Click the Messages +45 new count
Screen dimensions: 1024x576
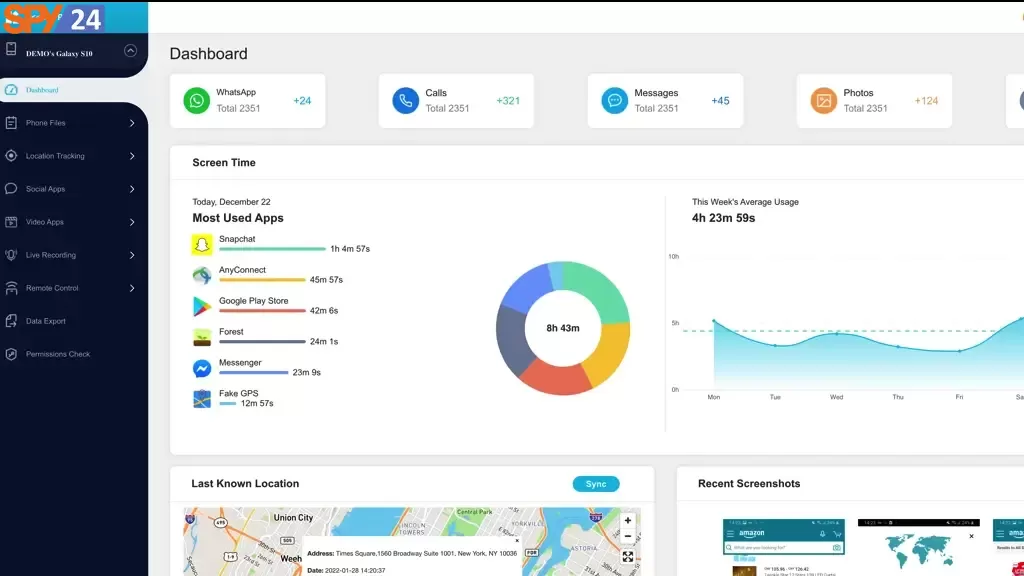point(720,101)
